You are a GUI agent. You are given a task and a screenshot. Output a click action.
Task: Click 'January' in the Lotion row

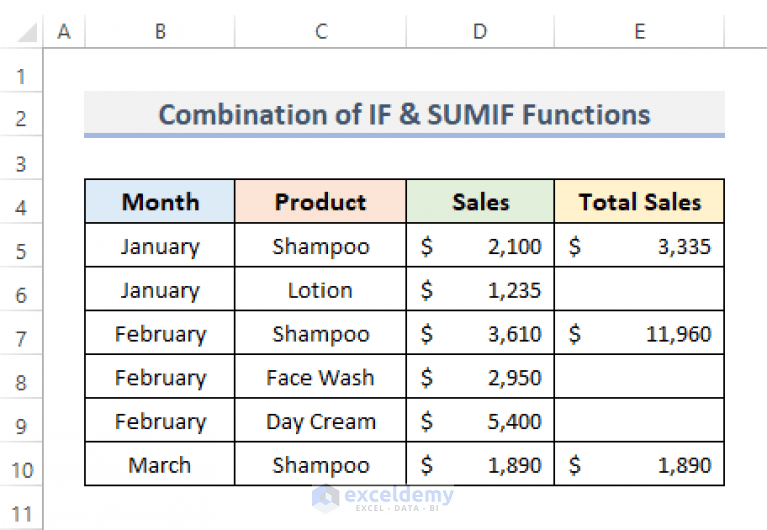coord(160,289)
